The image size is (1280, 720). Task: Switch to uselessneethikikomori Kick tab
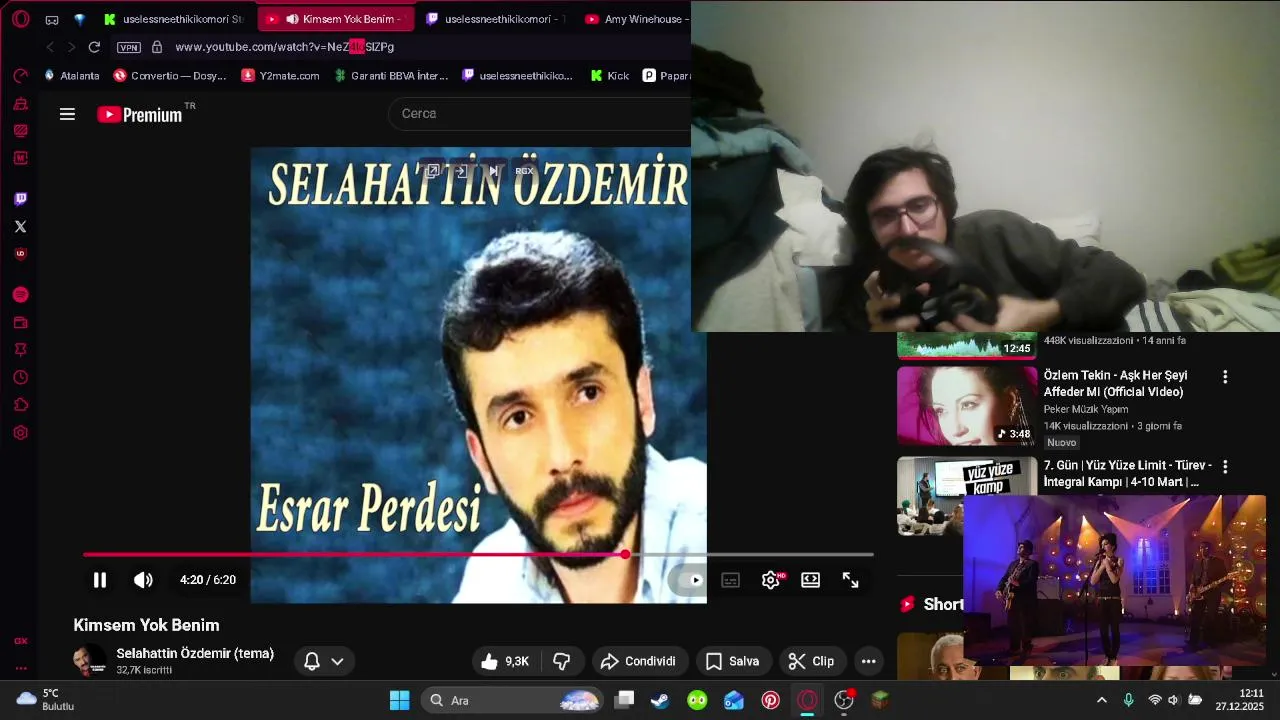(176, 19)
